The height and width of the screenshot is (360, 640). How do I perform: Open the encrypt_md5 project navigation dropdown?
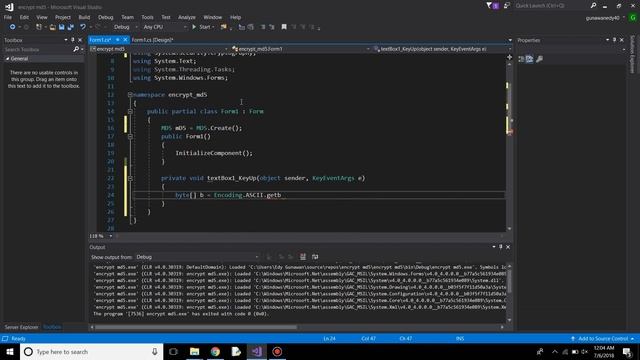[159, 49]
